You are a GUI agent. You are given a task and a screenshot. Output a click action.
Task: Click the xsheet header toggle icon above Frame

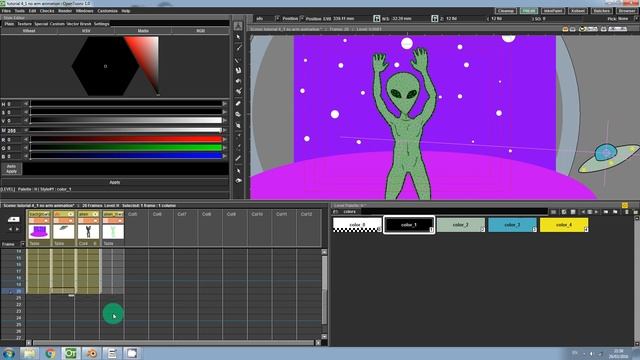[13, 220]
